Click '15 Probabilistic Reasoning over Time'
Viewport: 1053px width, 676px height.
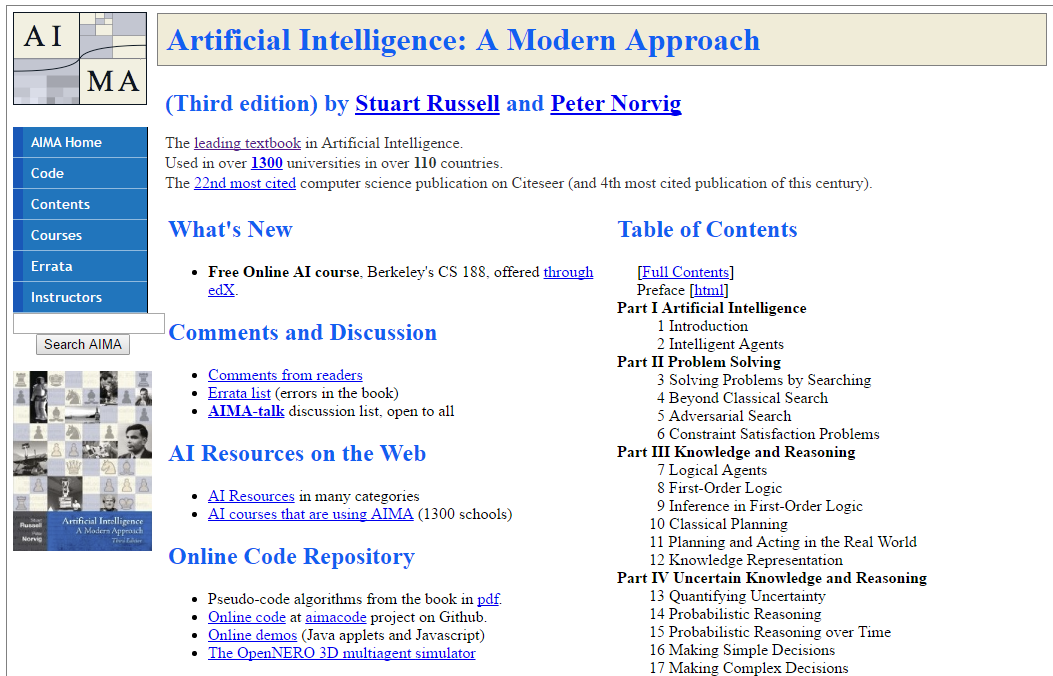(770, 632)
